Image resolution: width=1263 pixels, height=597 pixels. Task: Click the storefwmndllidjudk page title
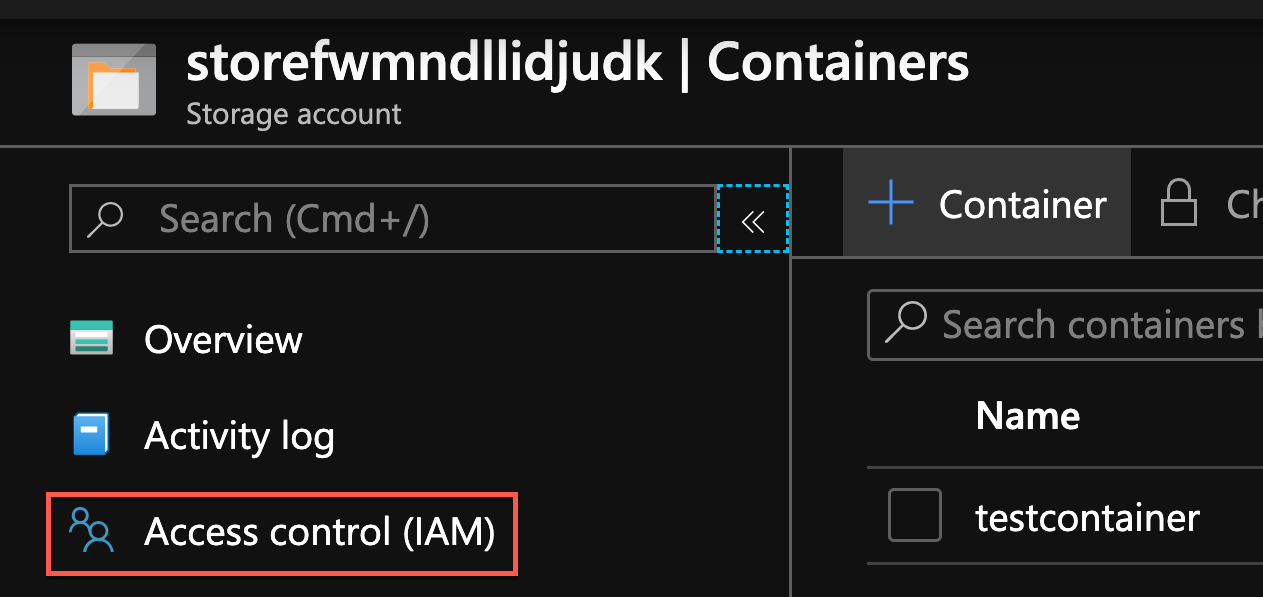pyautogui.click(x=424, y=63)
